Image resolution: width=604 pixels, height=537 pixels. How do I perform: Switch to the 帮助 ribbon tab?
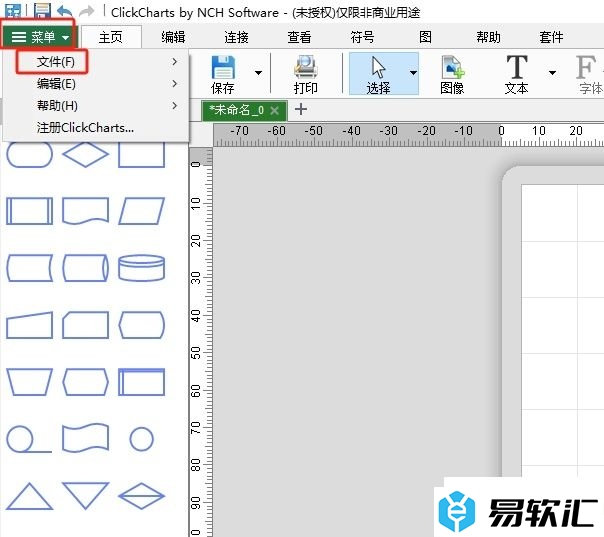tap(488, 37)
